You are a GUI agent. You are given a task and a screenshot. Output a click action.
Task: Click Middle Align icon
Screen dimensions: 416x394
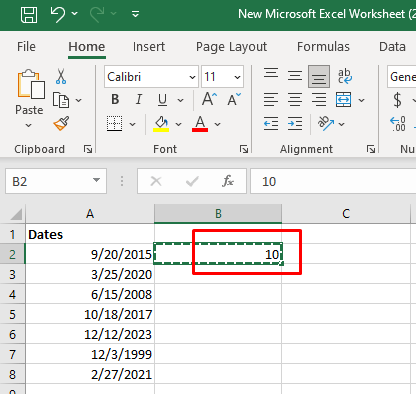pos(295,76)
